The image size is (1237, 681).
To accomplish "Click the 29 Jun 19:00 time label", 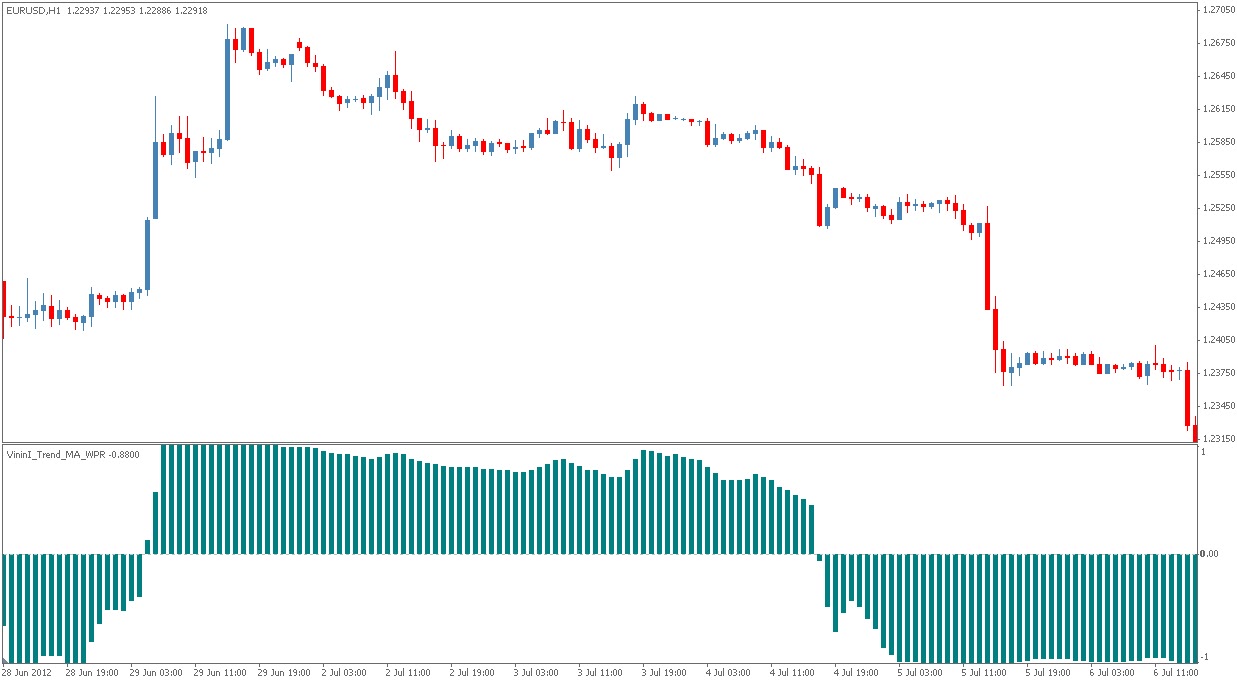I will click(285, 673).
